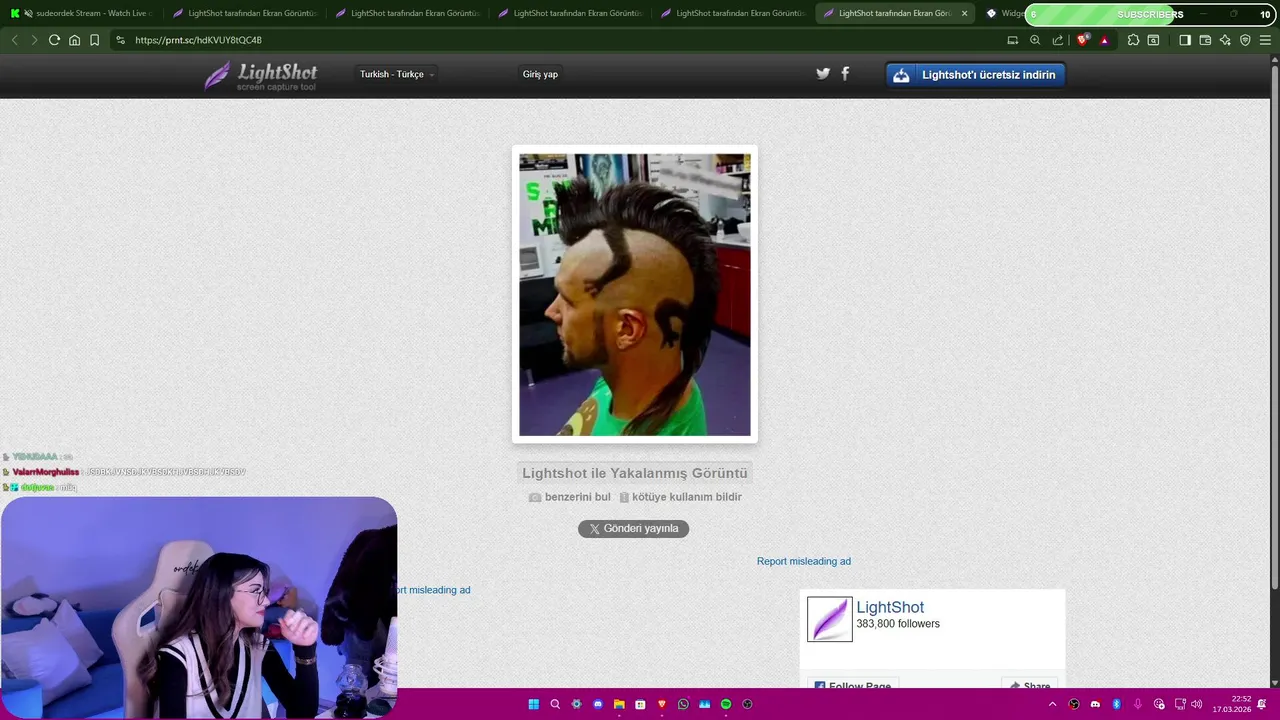View site information icon in address bar
This screenshot has width=1280, height=720.
pyautogui.click(x=120, y=40)
